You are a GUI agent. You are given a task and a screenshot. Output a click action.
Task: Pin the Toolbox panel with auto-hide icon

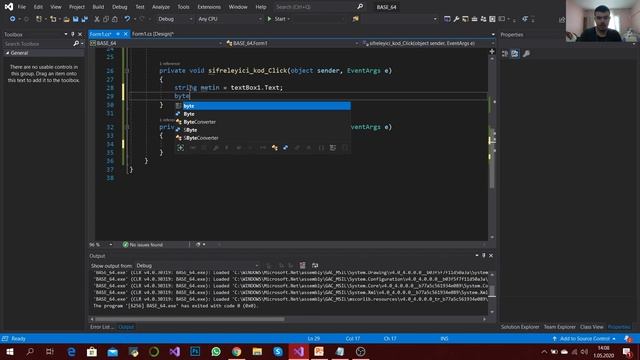[73, 34]
